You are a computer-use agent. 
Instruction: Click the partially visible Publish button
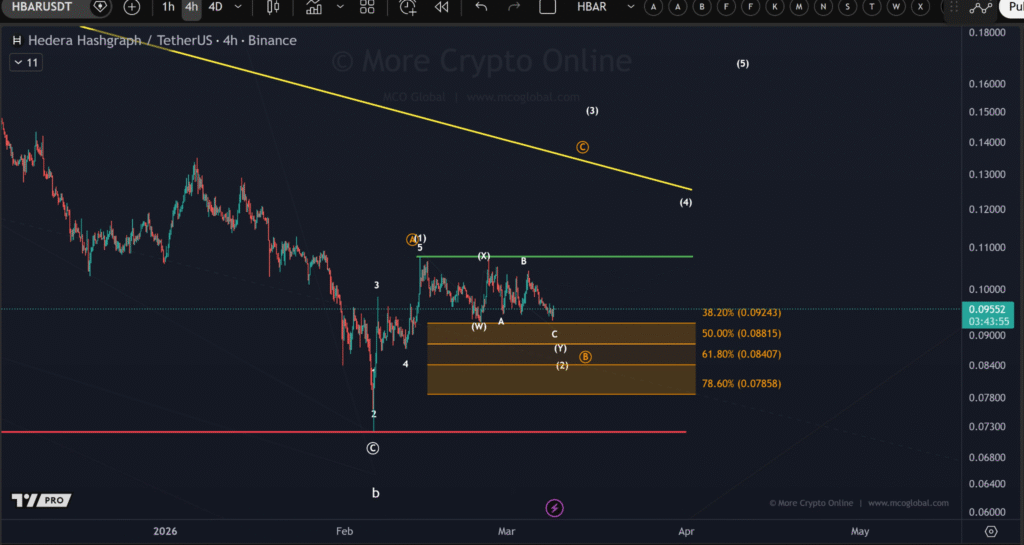coord(1012,7)
